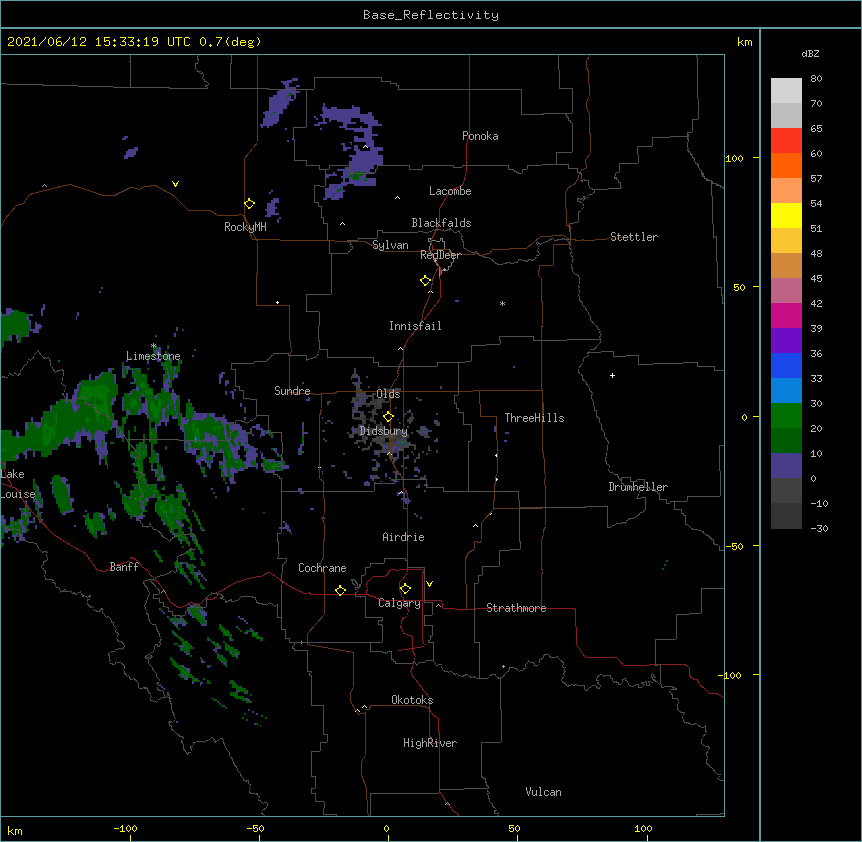This screenshot has width=862, height=842.
Task: Click the Airdrie label
Action: click(404, 537)
